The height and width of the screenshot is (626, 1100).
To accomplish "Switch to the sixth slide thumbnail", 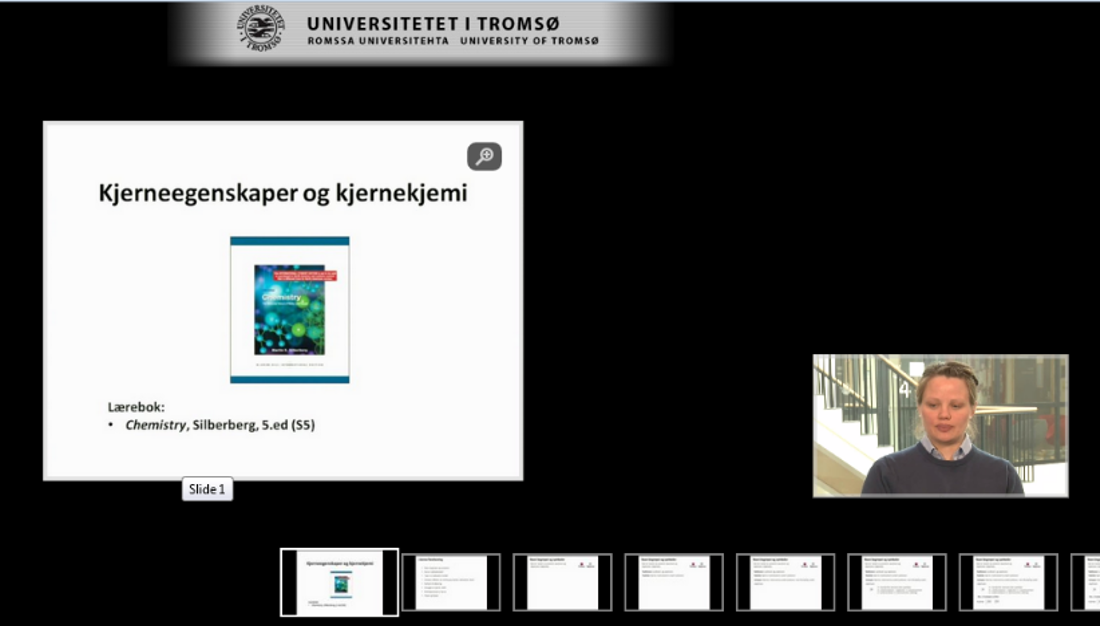I will tap(896, 582).
